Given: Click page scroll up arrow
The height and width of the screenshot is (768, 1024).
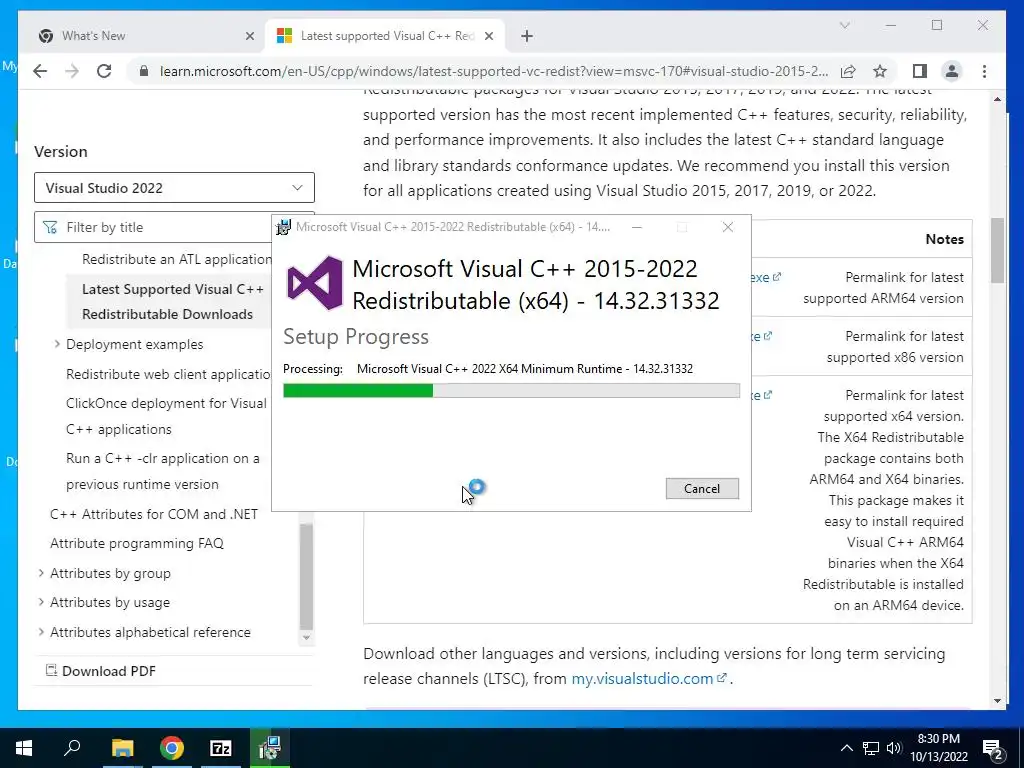Looking at the screenshot, I should pyautogui.click(x=997, y=99).
